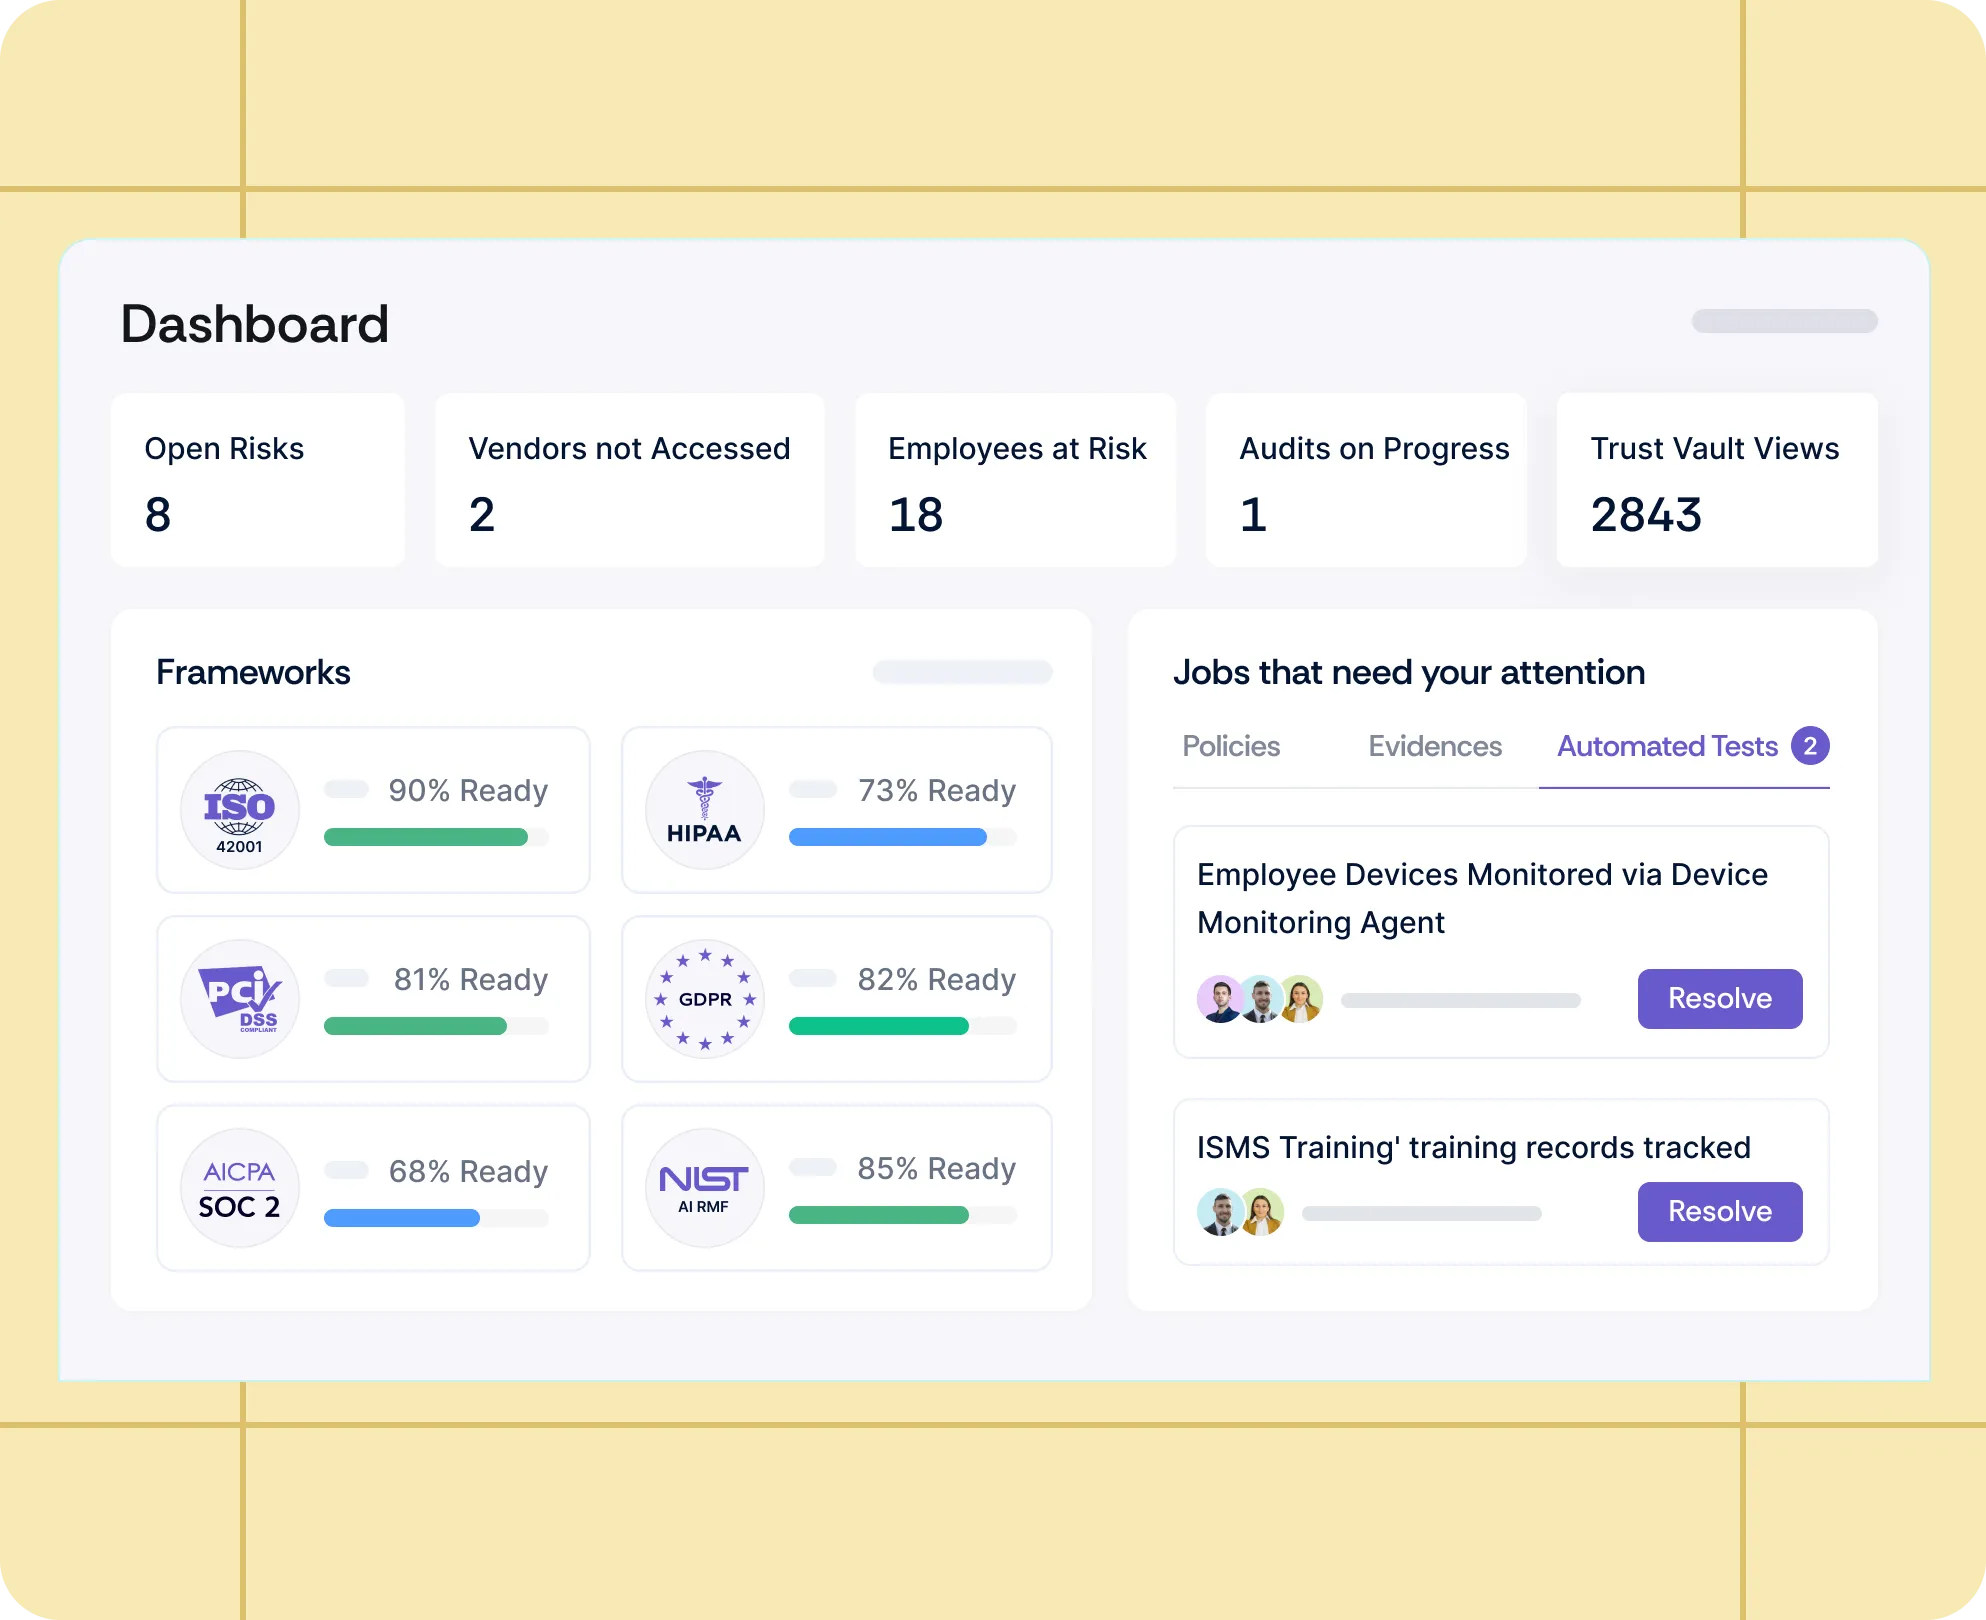Screen dimensions: 1986x1620
Task: Switch to the Evidences tab
Action: click(1435, 746)
